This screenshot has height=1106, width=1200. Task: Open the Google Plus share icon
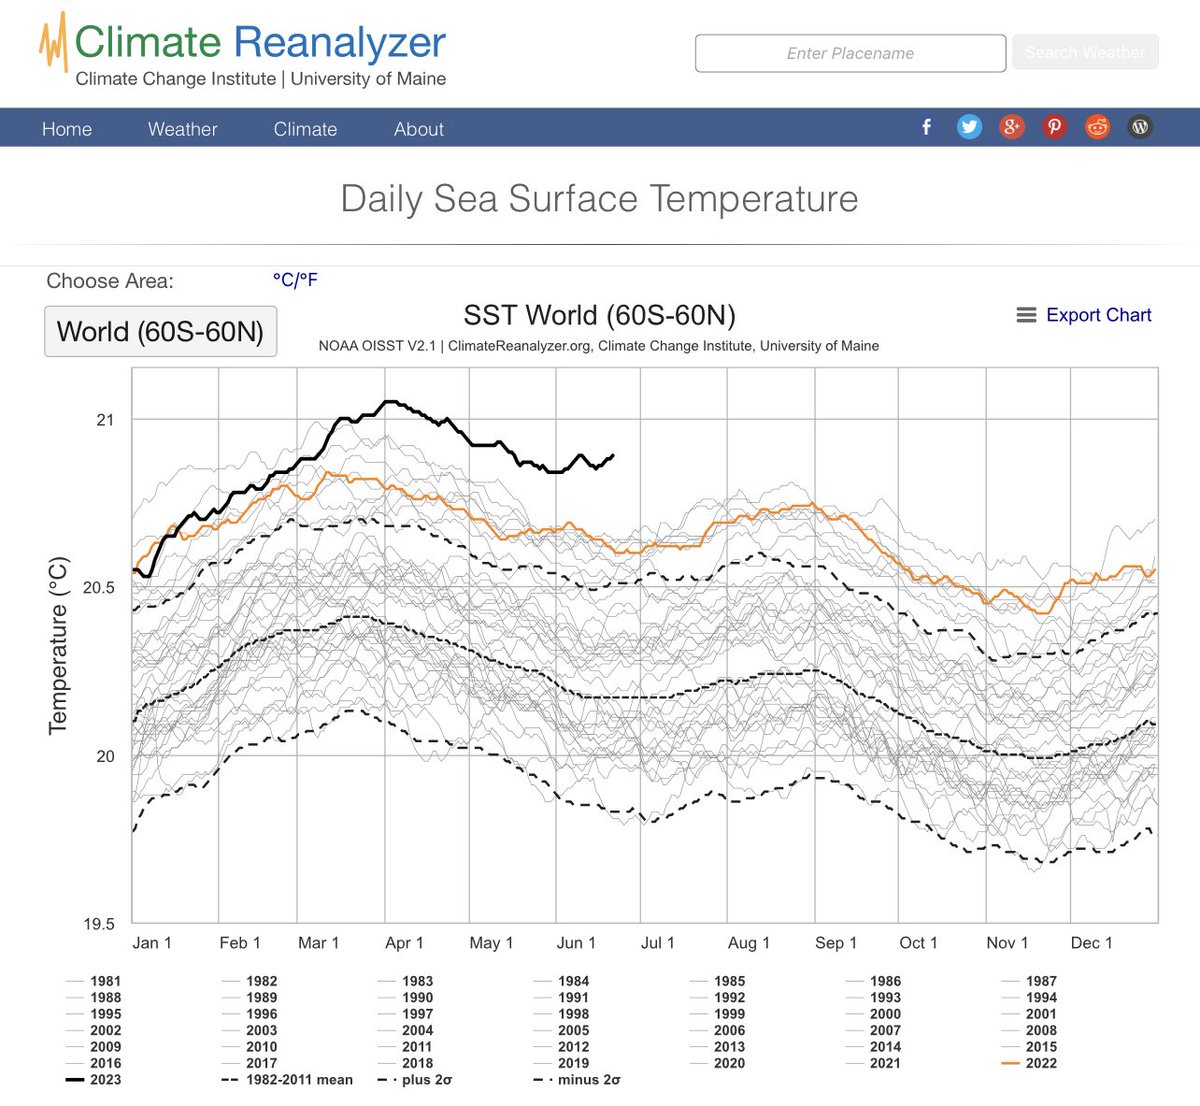tap(1012, 127)
